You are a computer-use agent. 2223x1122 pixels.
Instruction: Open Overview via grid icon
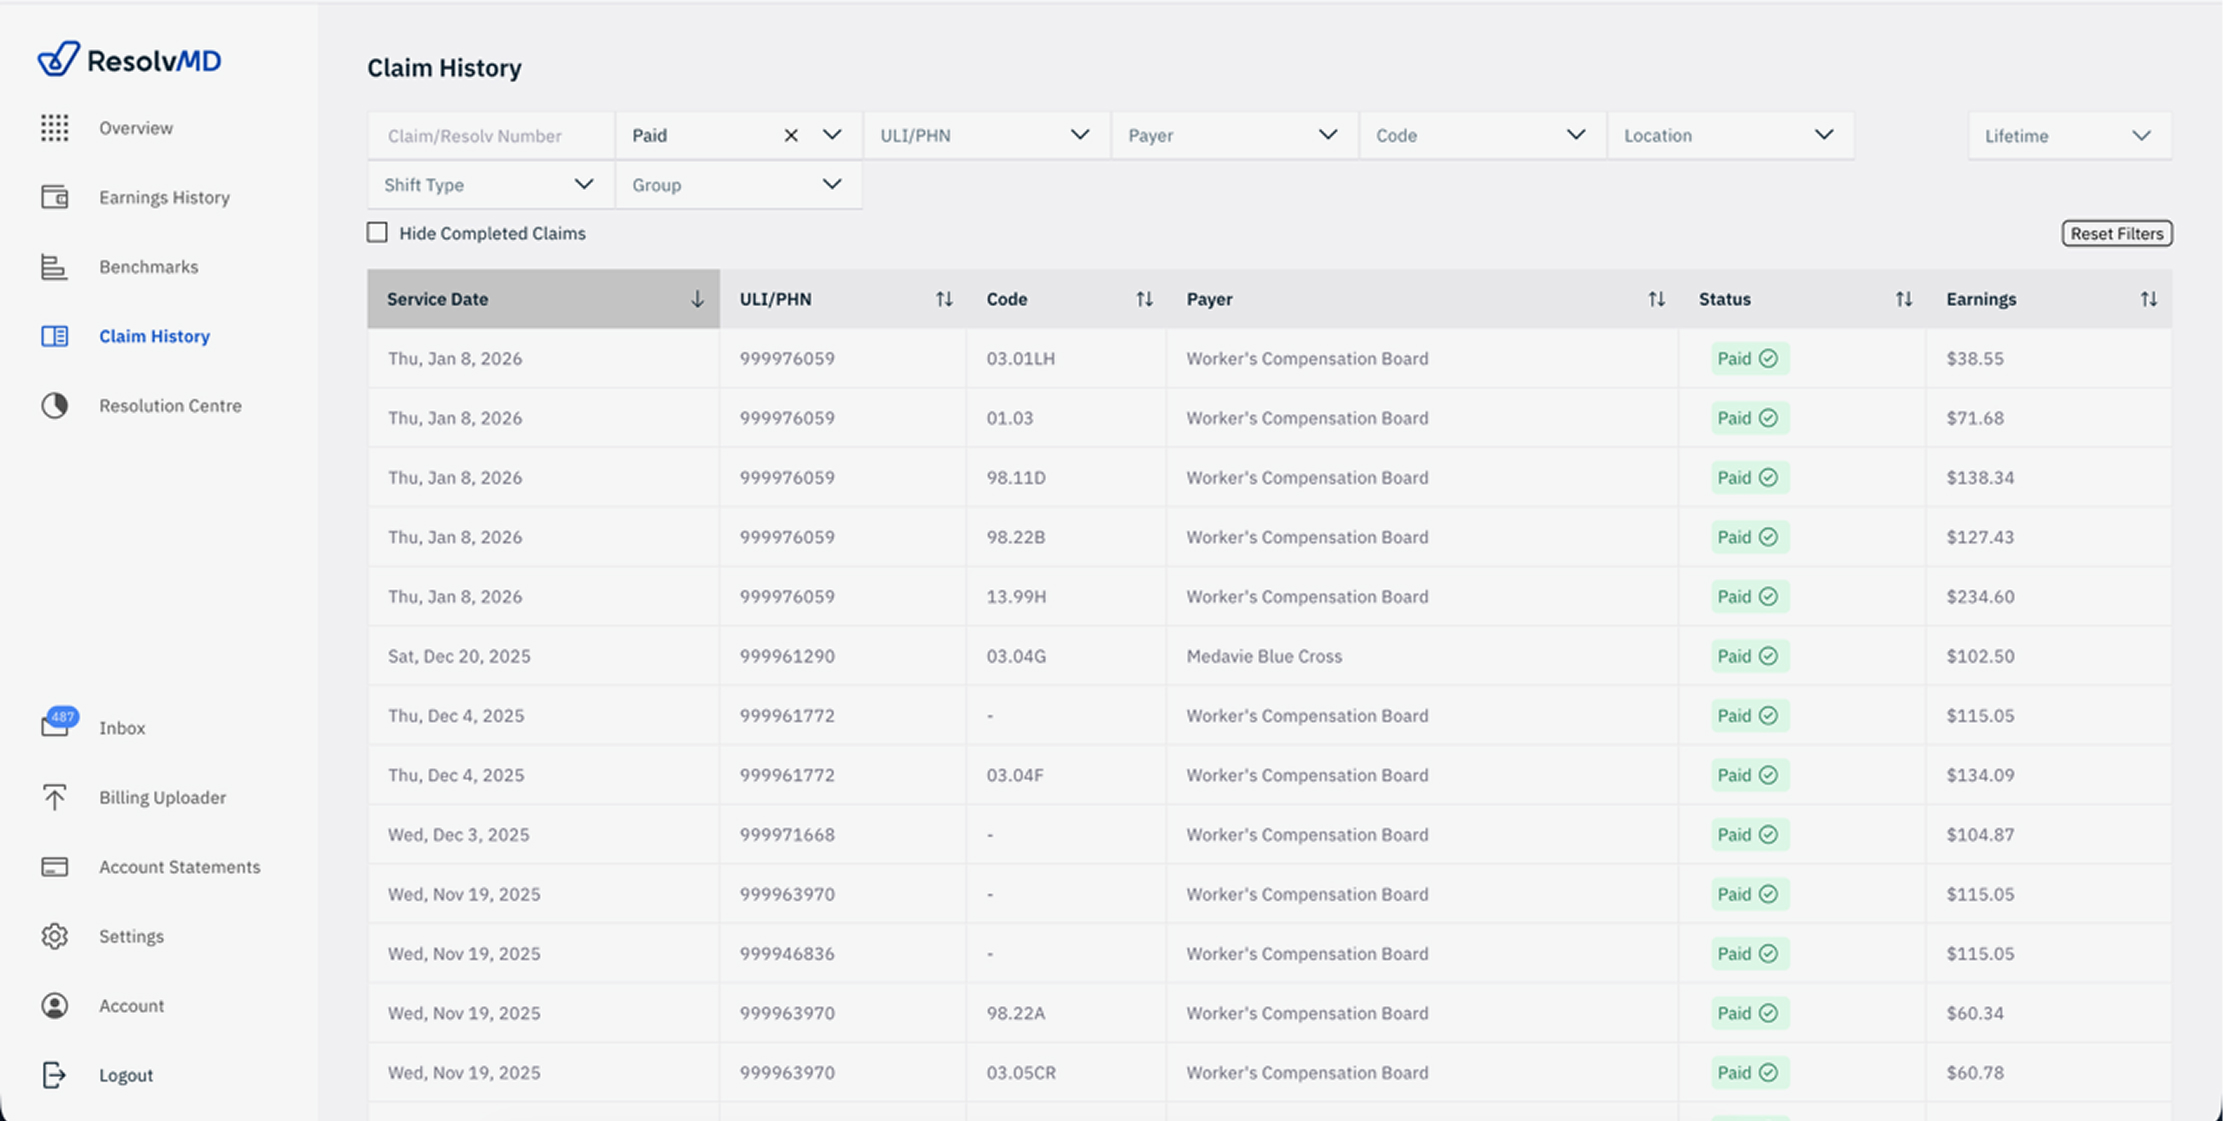point(55,128)
